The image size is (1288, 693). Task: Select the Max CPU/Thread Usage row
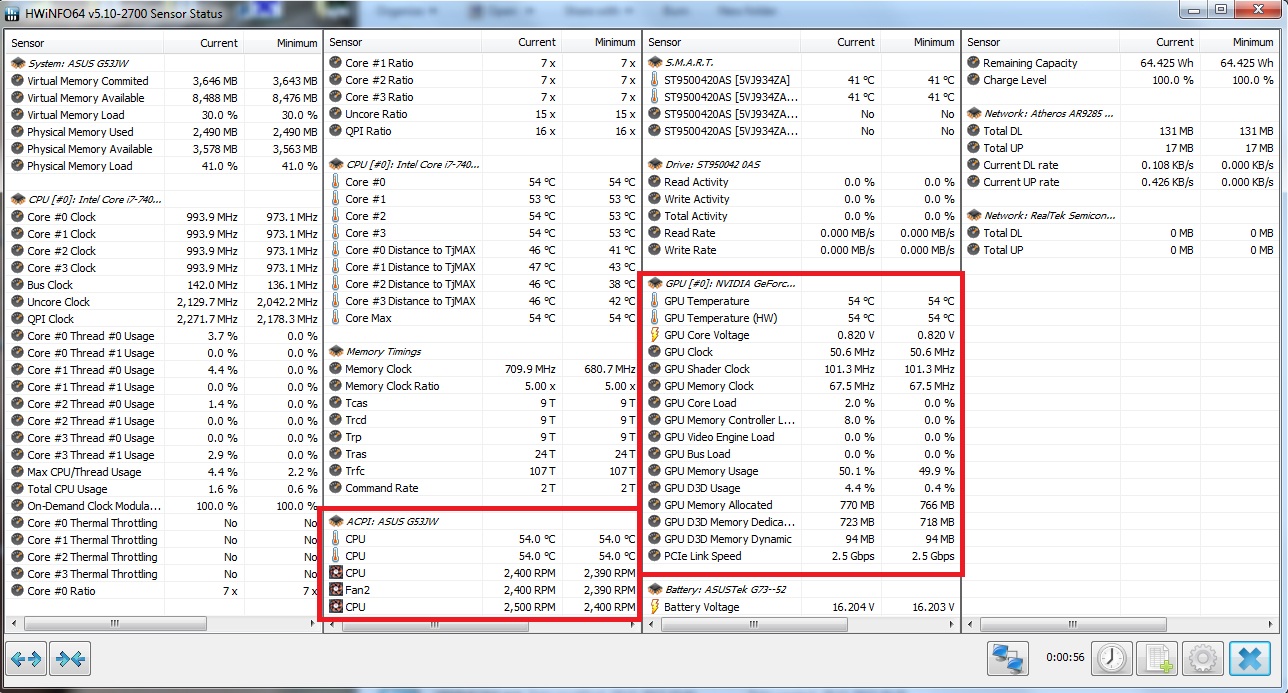[x=164, y=472]
